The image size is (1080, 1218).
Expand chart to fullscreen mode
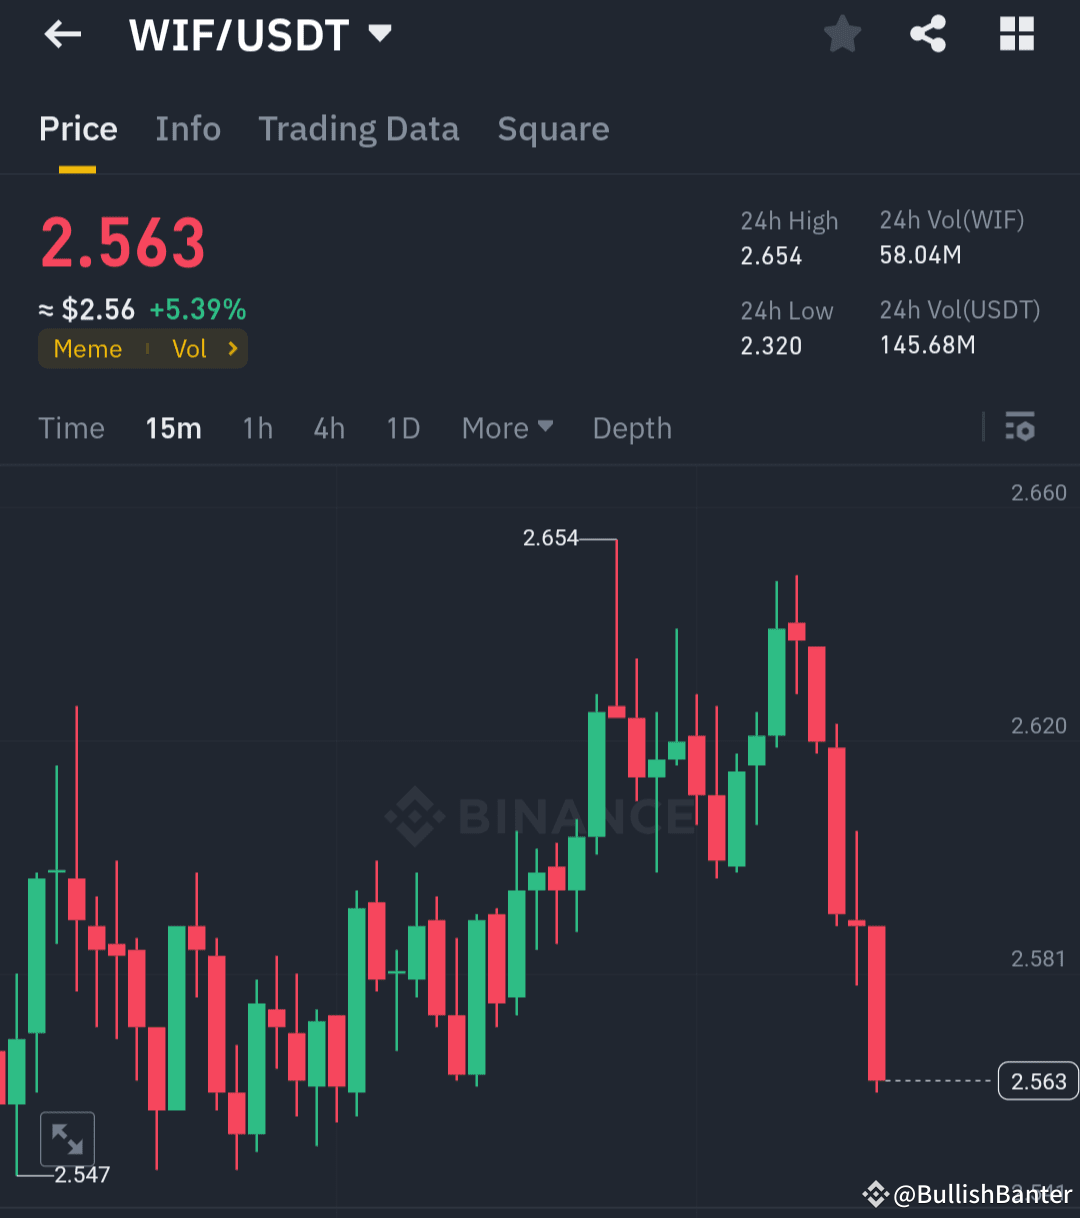(x=67, y=1138)
